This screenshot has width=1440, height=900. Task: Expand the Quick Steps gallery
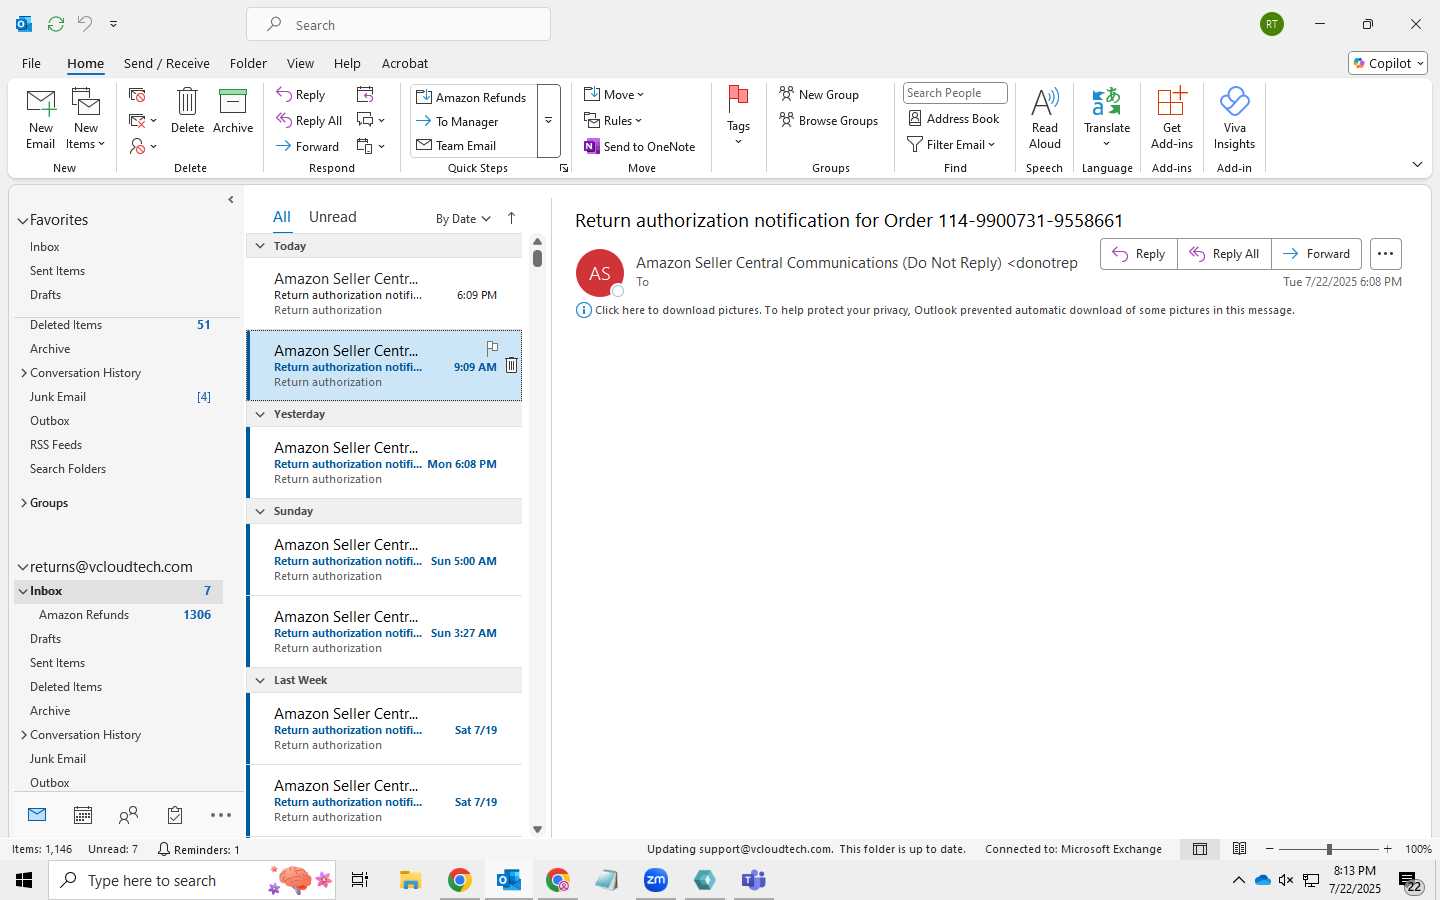point(548,121)
